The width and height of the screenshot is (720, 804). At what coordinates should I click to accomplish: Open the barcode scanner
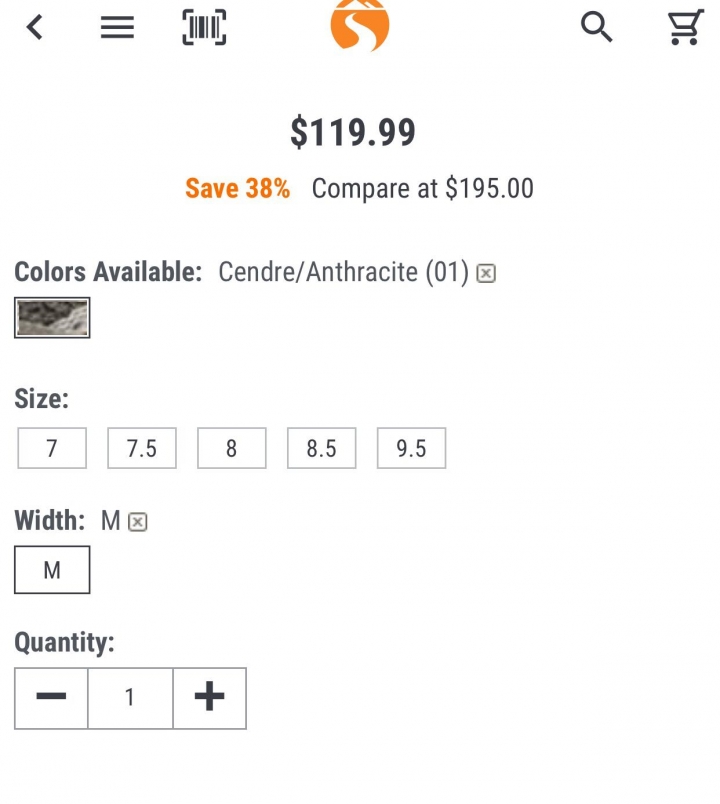click(204, 27)
